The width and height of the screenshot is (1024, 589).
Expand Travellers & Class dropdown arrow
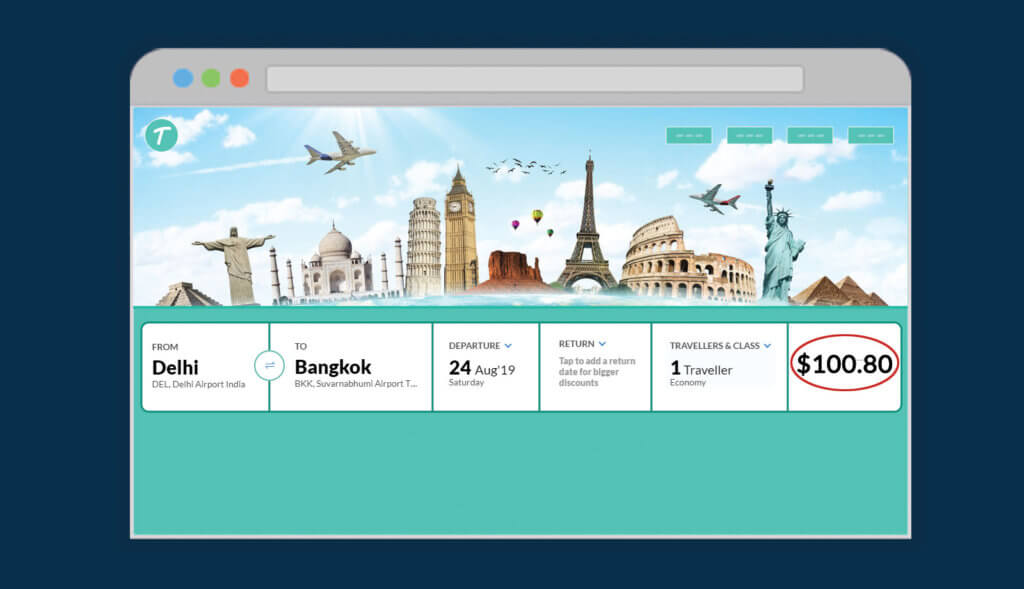pyautogui.click(x=767, y=345)
